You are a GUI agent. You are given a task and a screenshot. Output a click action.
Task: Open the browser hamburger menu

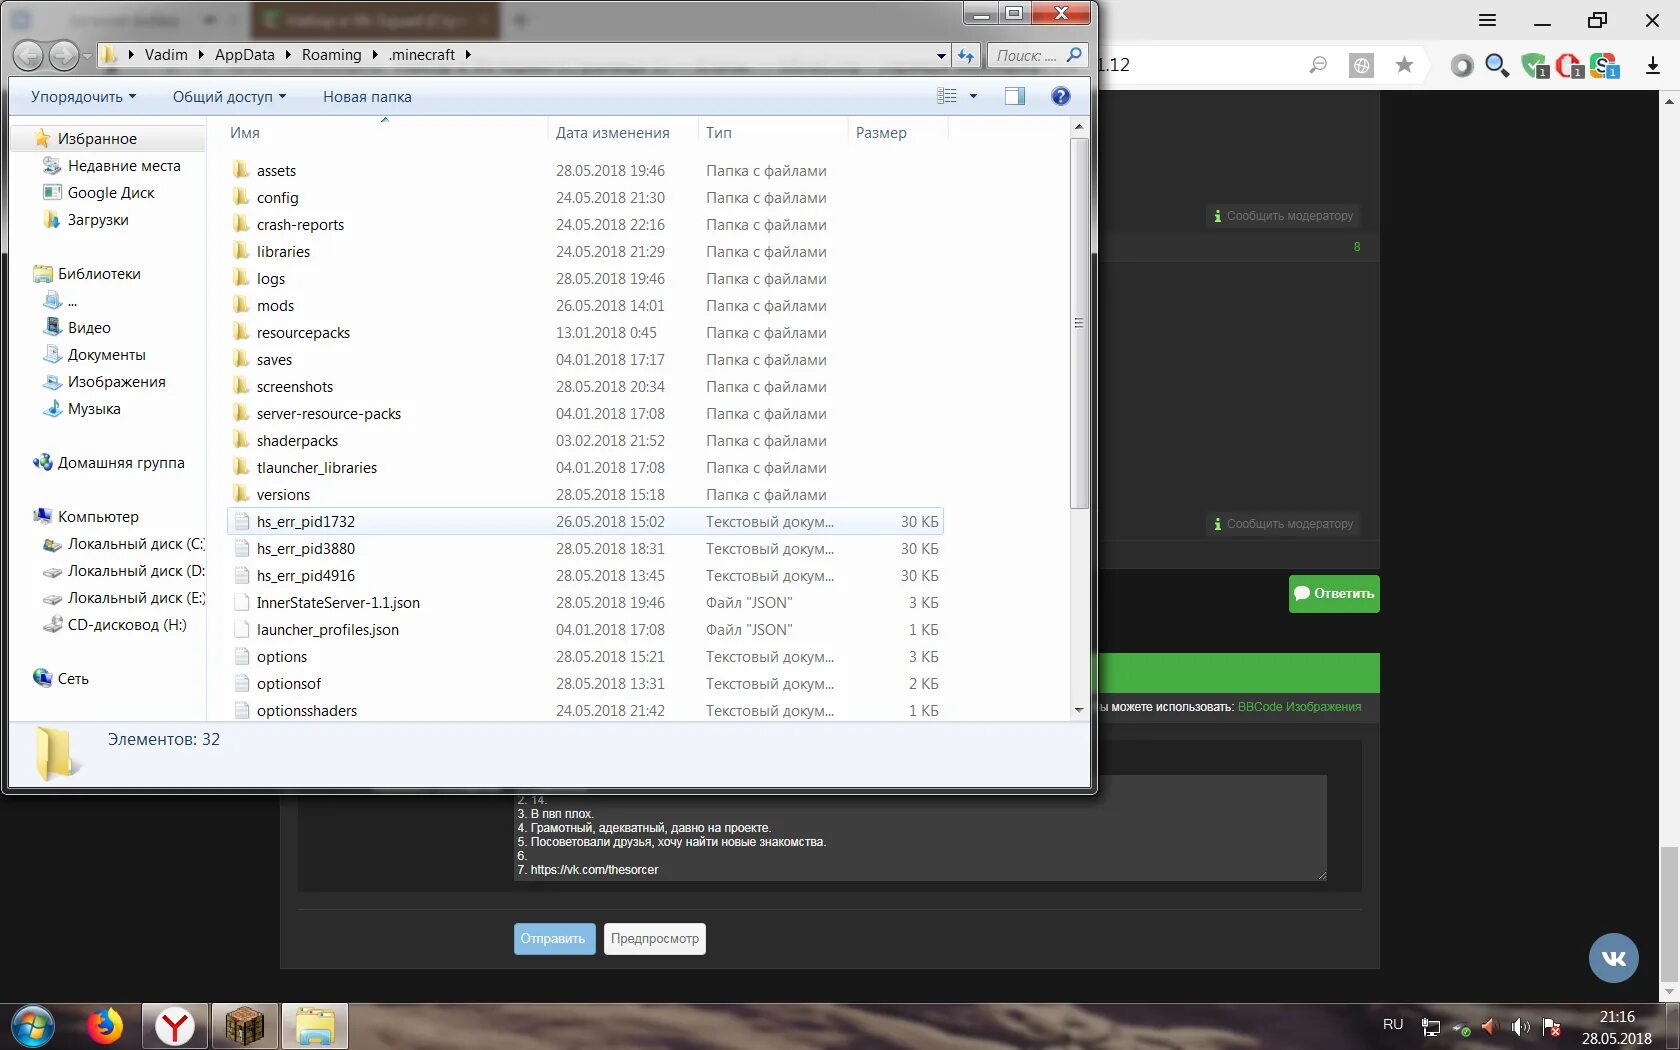(1488, 20)
